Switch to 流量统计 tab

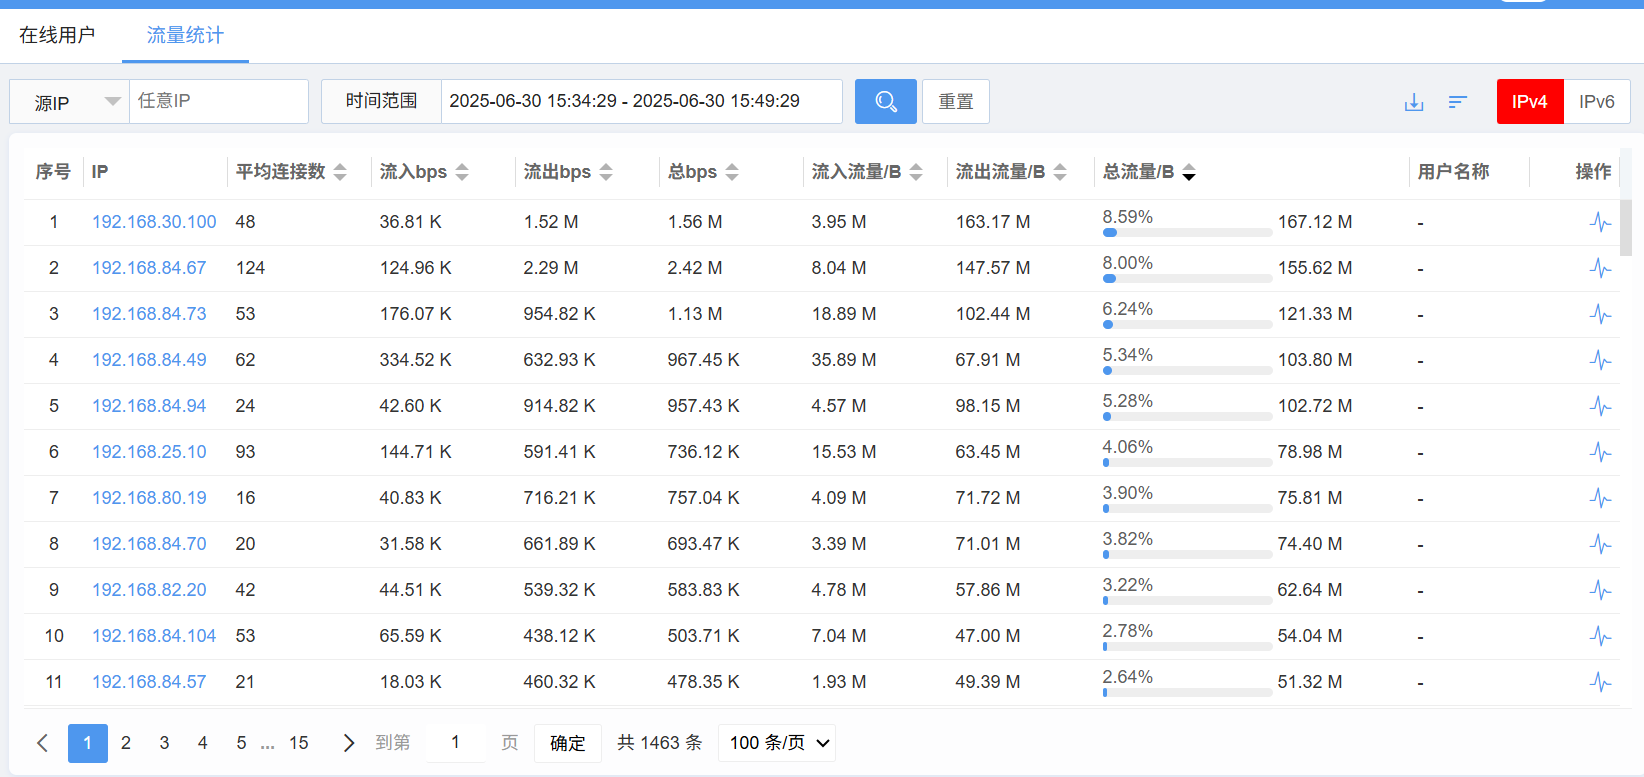coord(185,35)
